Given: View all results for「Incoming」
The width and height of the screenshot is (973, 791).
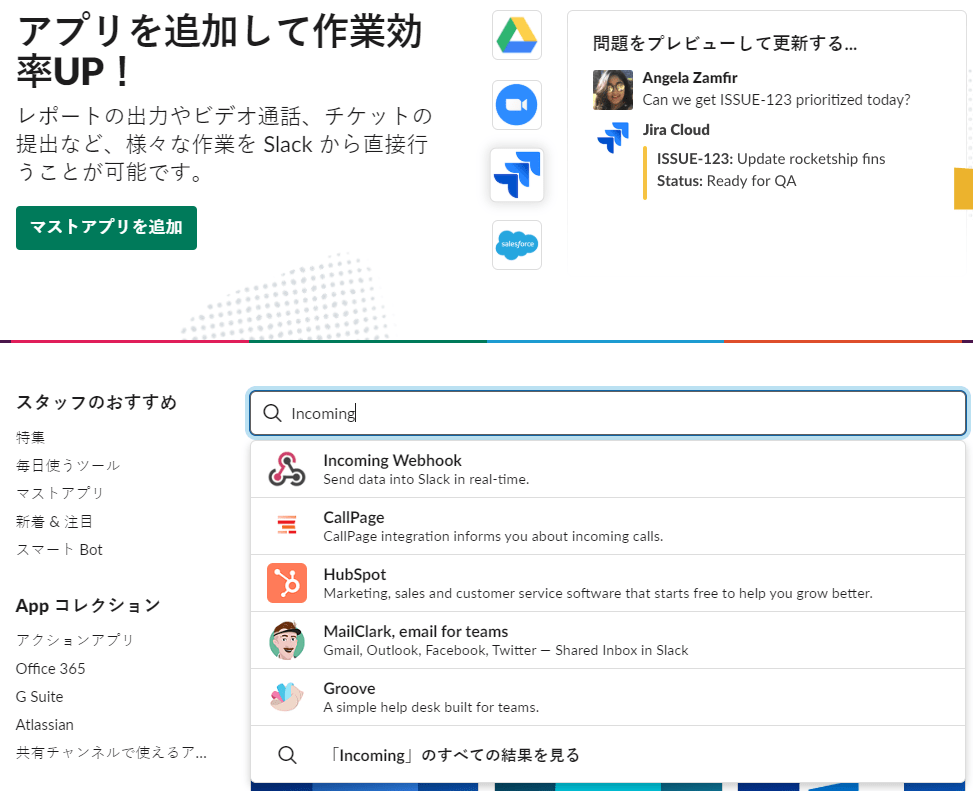Looking at the screenshot, I should (608, 755).
